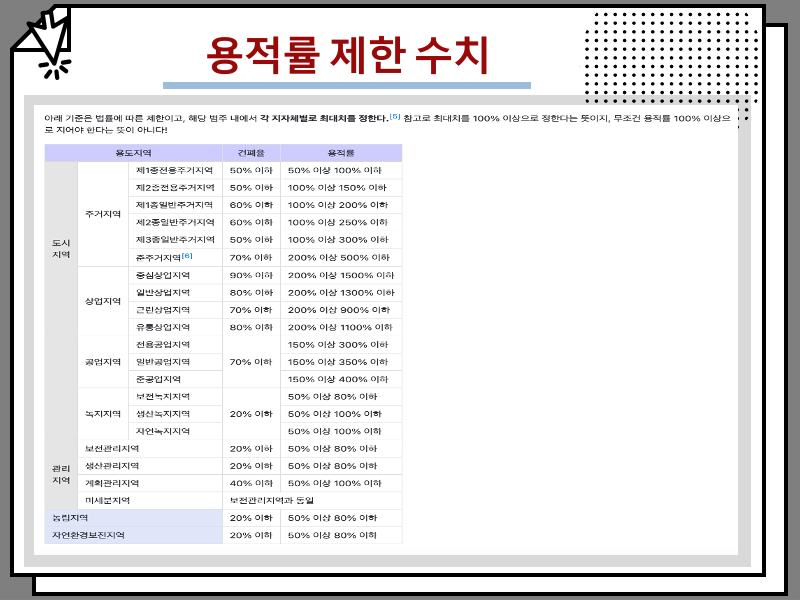Image resolution: width=800 pixels, height=600 pixels.
Task: Select the '농림지역' row label
Action: (70, 518)
